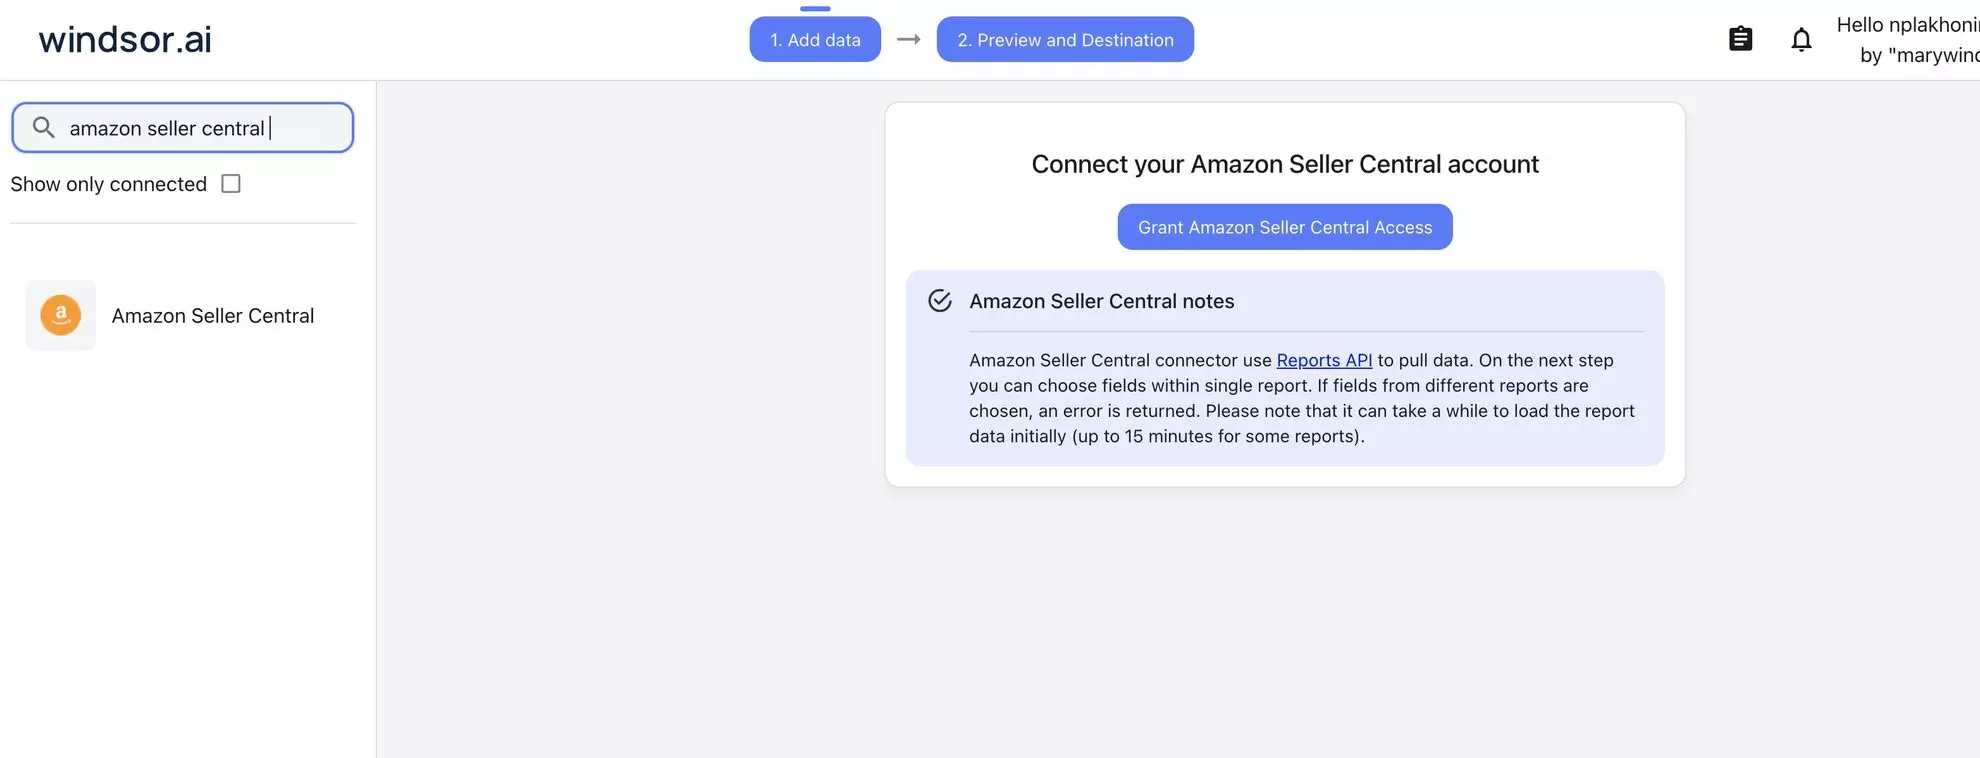Toggle the 'Show only connected' checkbox

[x=231, y=183]
